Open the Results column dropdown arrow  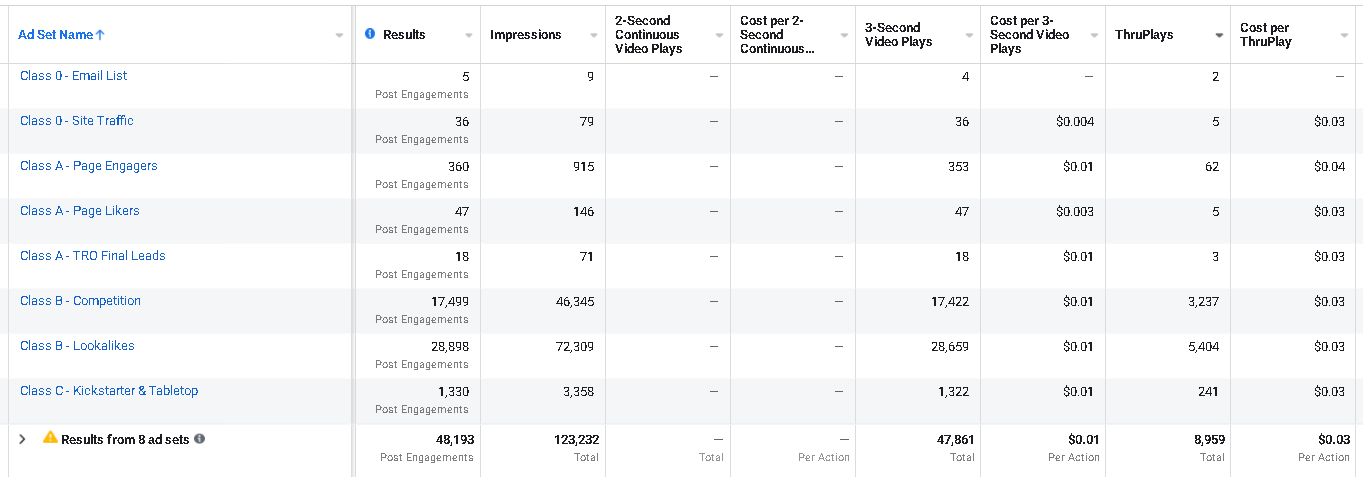coord(469,36)
